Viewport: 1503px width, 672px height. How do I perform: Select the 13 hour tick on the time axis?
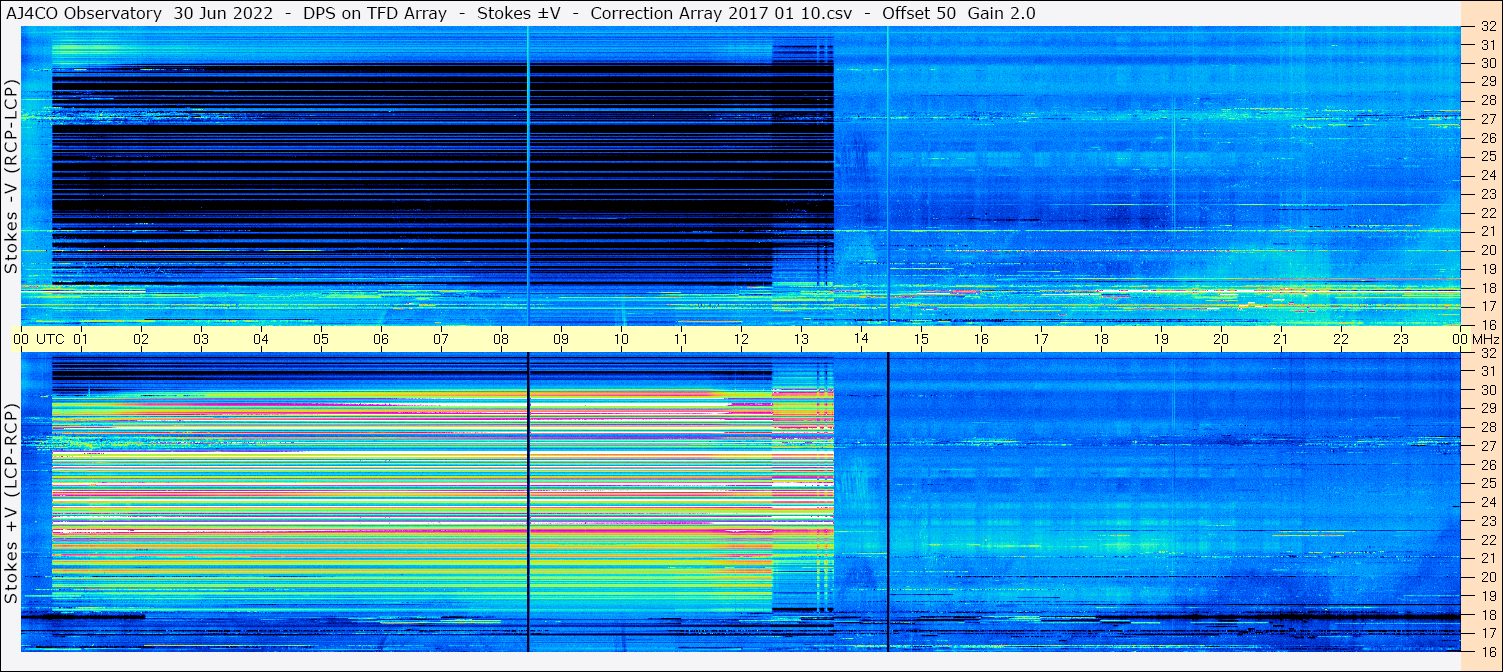801,339
